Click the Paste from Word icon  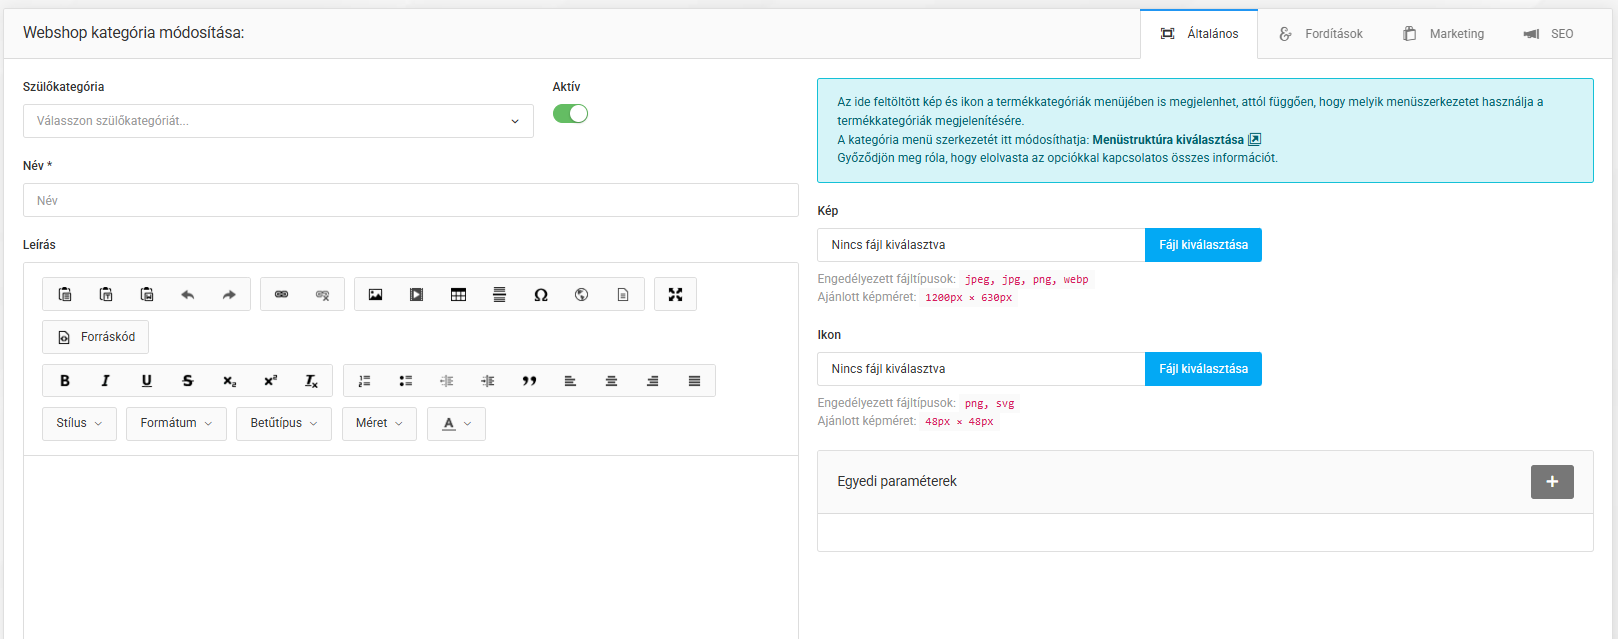click(147, 295)
